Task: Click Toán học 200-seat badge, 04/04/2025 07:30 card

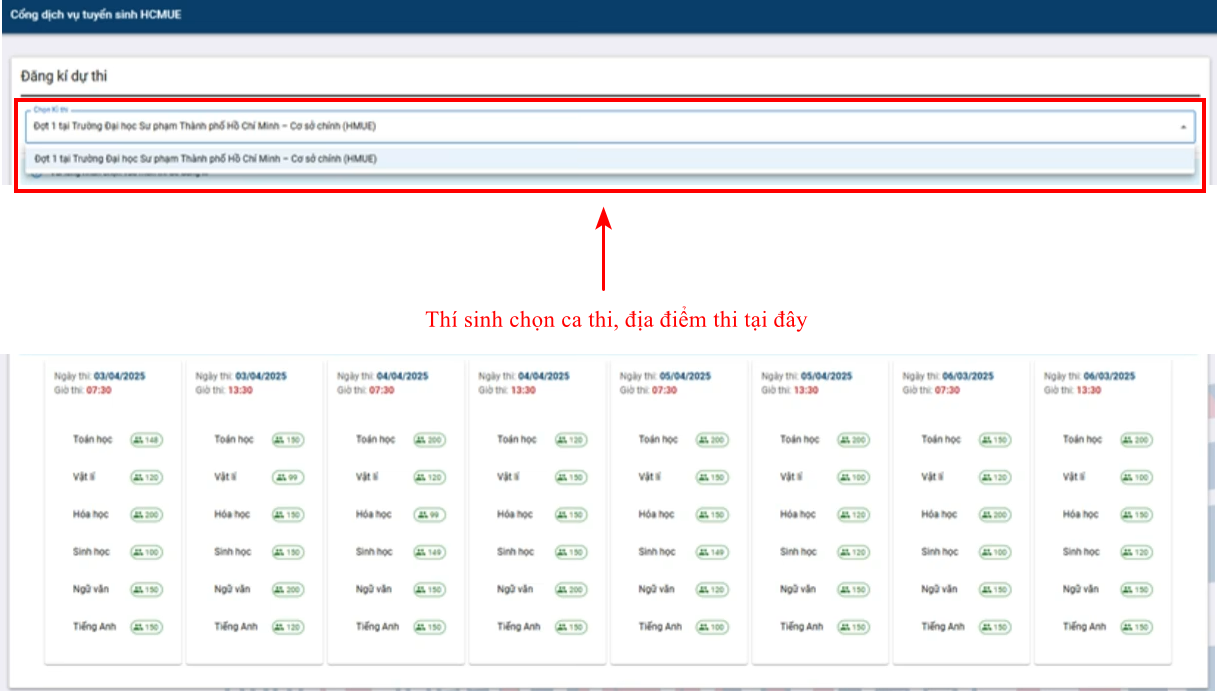Action: point(429,440)
